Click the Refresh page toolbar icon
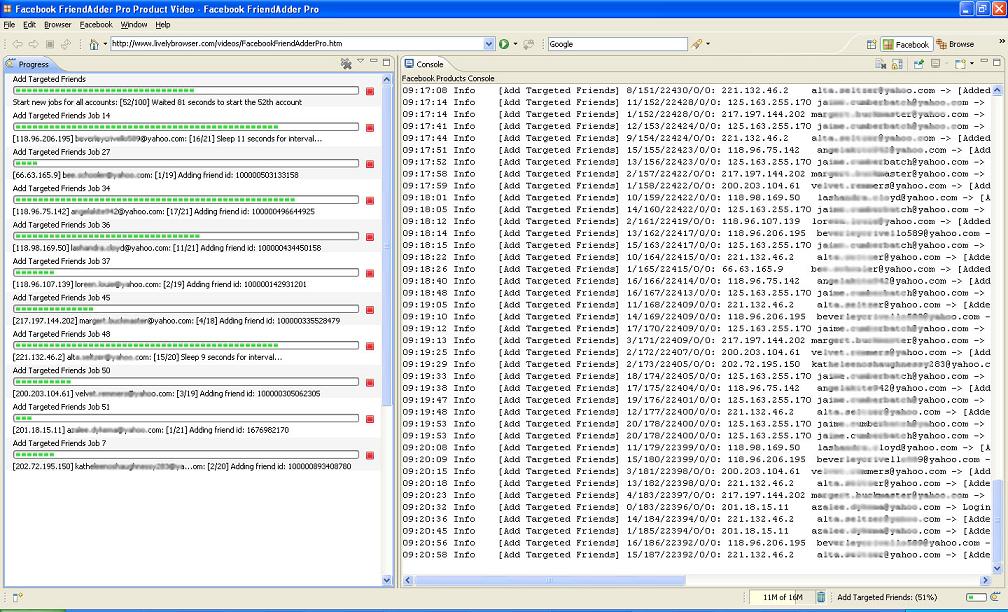 [x=66, y=44]
